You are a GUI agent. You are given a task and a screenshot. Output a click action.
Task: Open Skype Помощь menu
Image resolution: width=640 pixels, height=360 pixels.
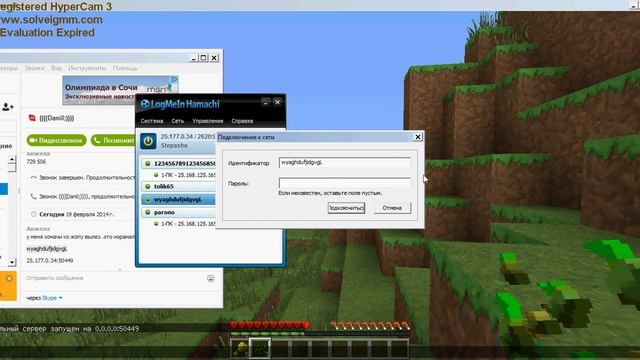125,68
